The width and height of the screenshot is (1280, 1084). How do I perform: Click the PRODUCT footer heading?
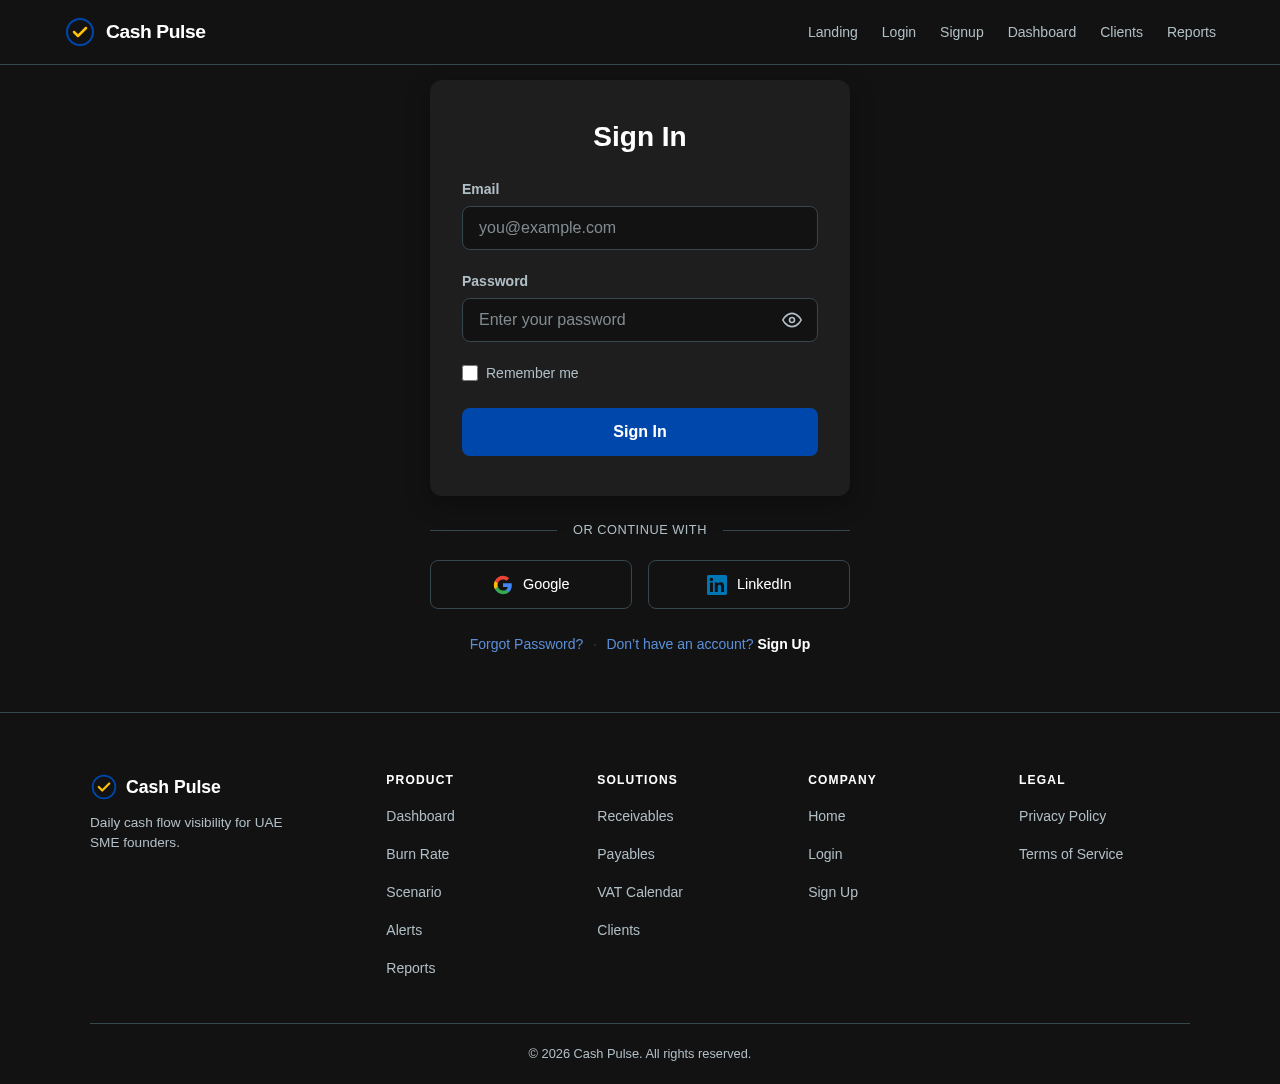click(x=420, y=780)
